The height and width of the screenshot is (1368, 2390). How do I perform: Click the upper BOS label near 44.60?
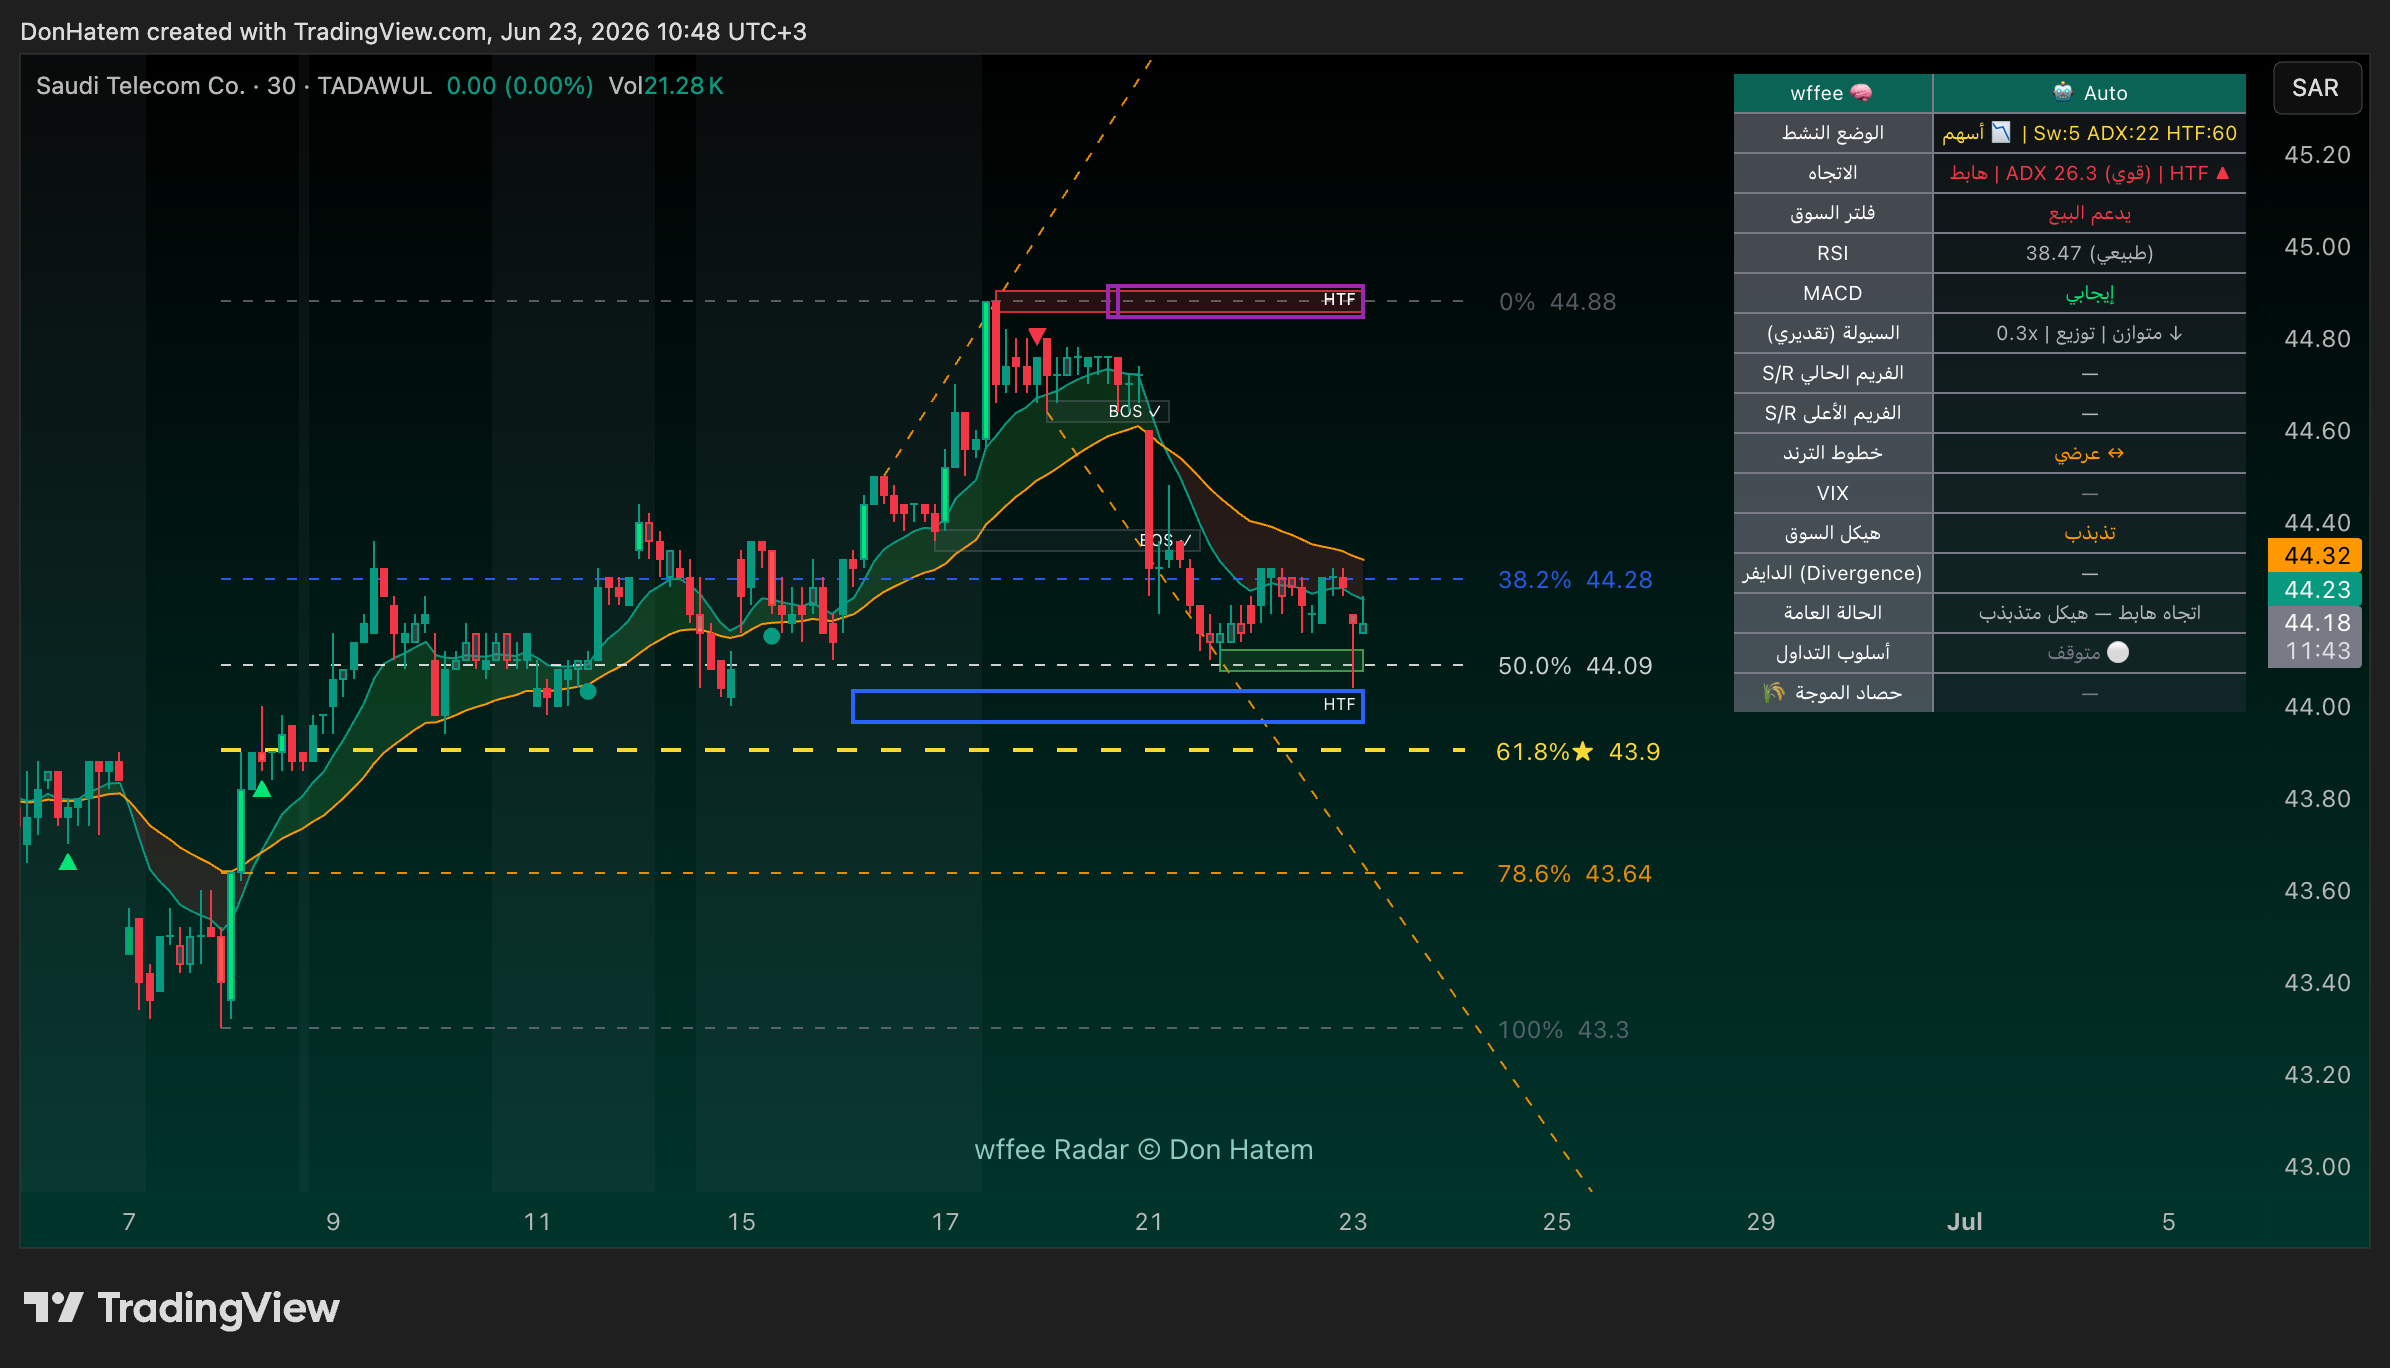[x=1134, y=411]
